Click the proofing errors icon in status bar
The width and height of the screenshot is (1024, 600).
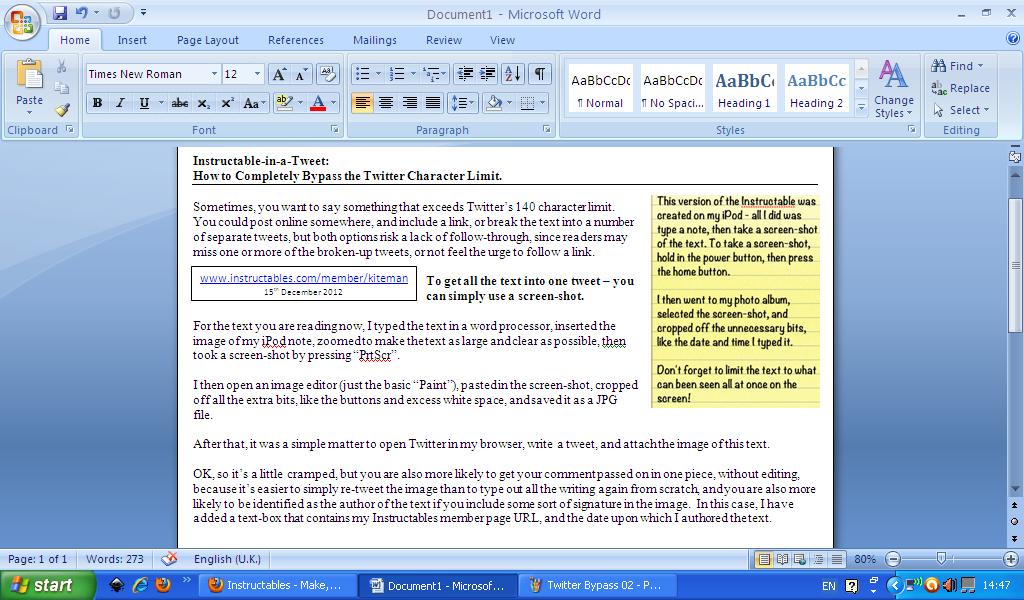169,559
